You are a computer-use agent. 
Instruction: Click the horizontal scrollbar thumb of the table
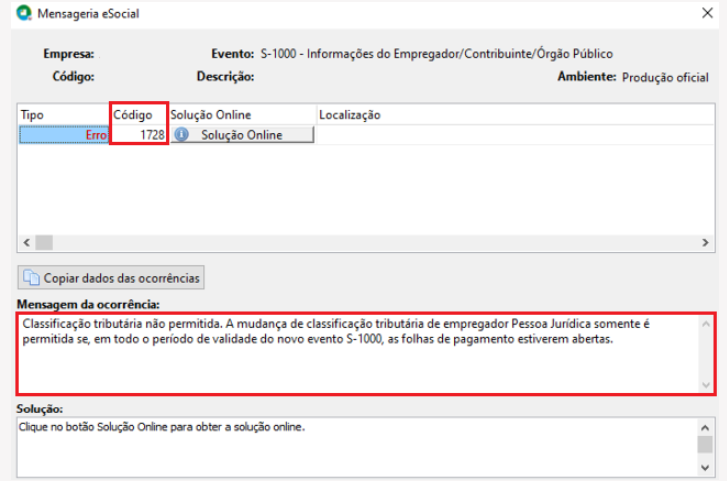[x=45, y=243]
